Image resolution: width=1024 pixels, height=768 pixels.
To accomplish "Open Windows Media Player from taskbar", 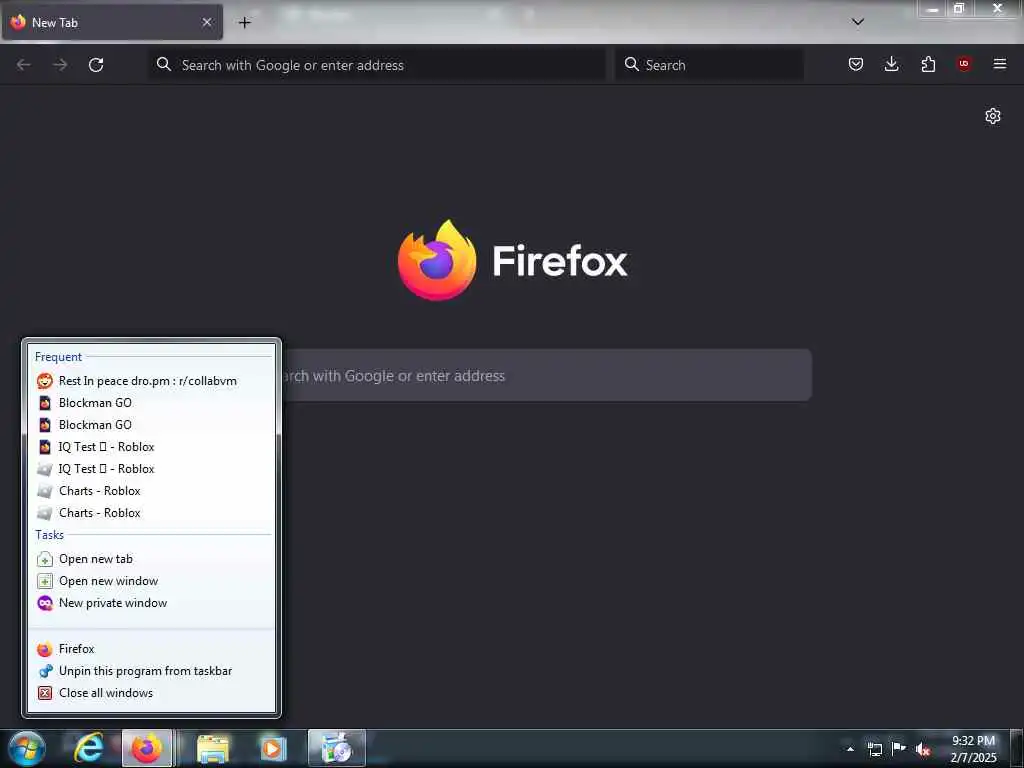I will [273, 748].
